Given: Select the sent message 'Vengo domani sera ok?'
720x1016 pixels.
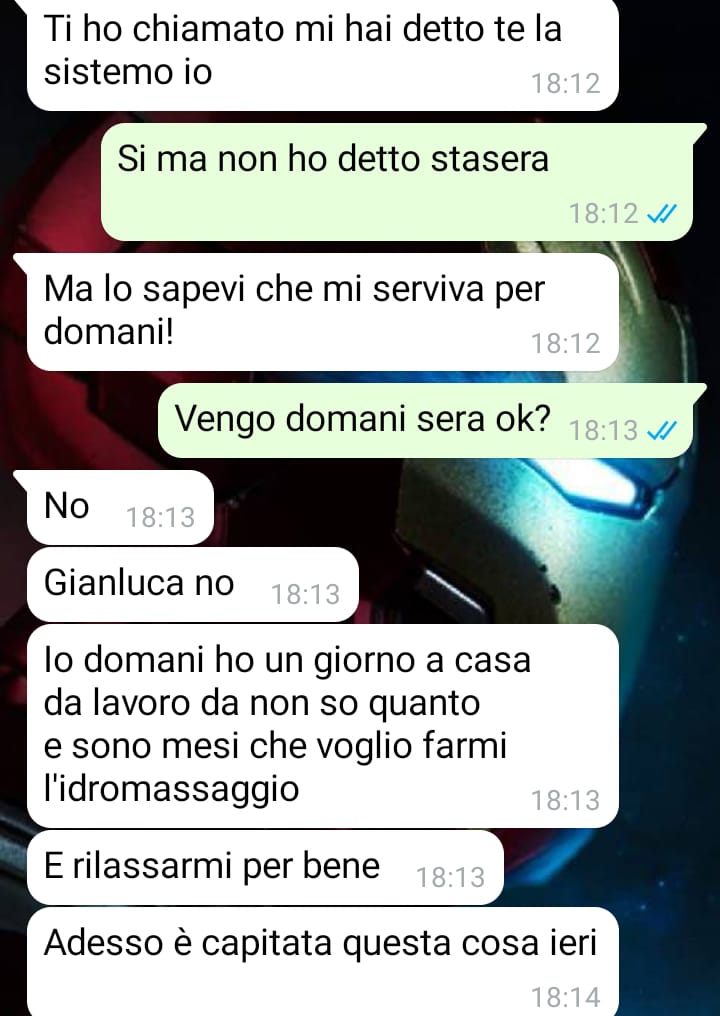Looking at the screenshot, I should point(426,421).
